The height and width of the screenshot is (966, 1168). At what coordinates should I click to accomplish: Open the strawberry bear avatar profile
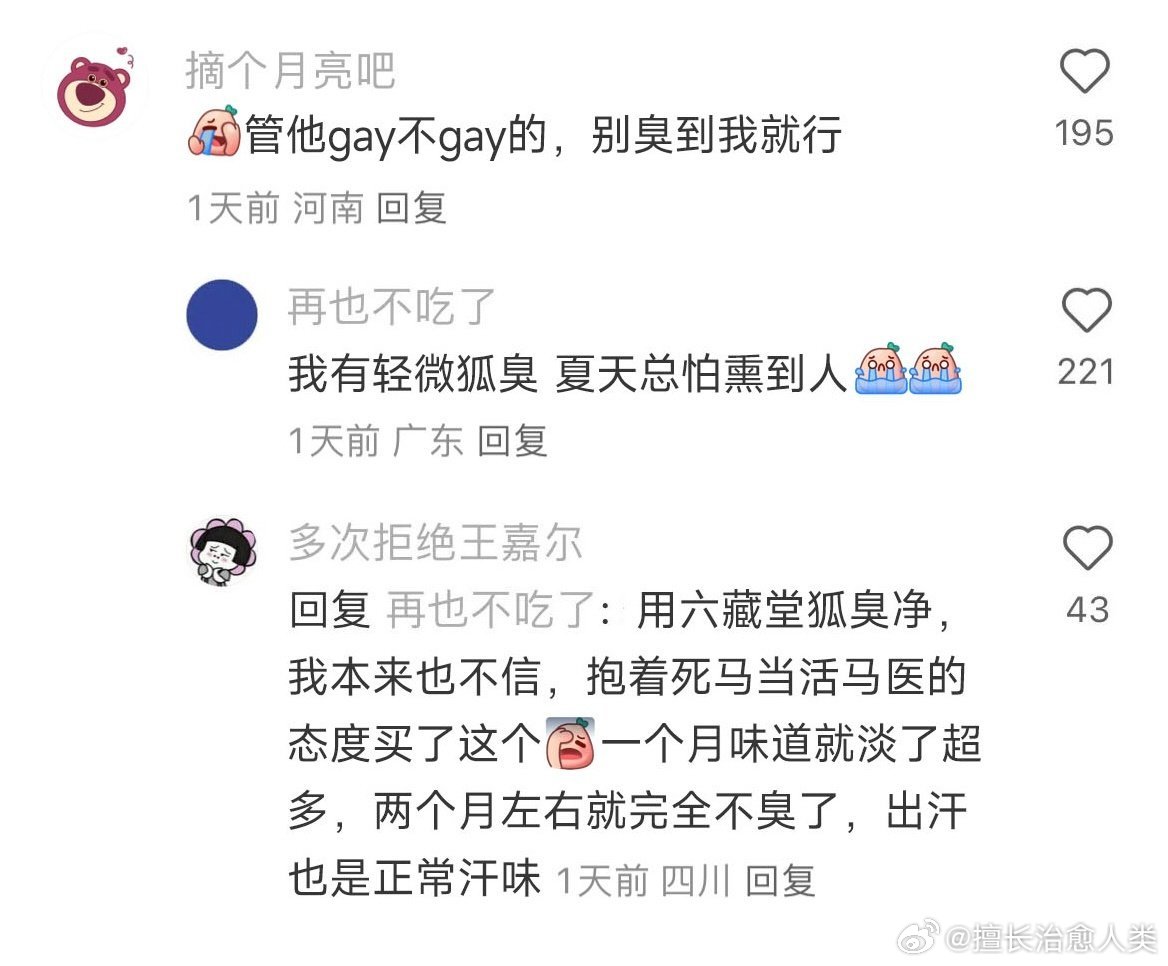tap(95, 86)
